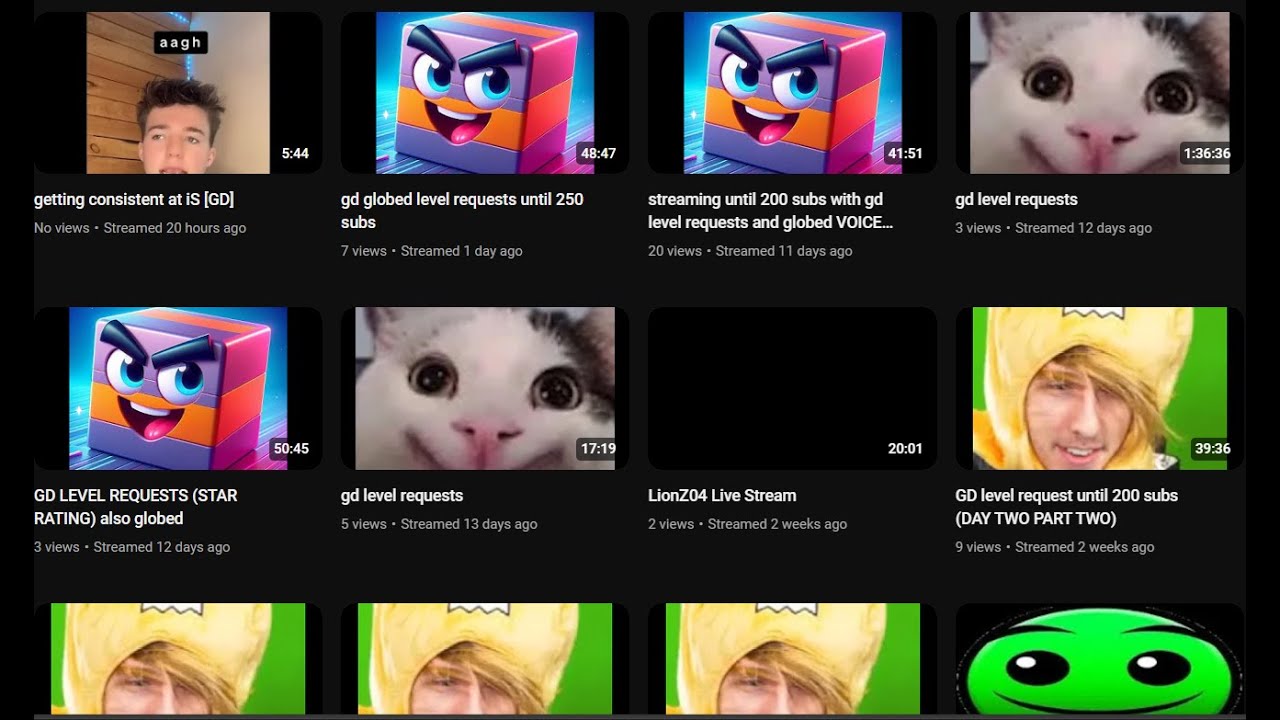Click the 39:36 duration badge

pos(1212,448)
